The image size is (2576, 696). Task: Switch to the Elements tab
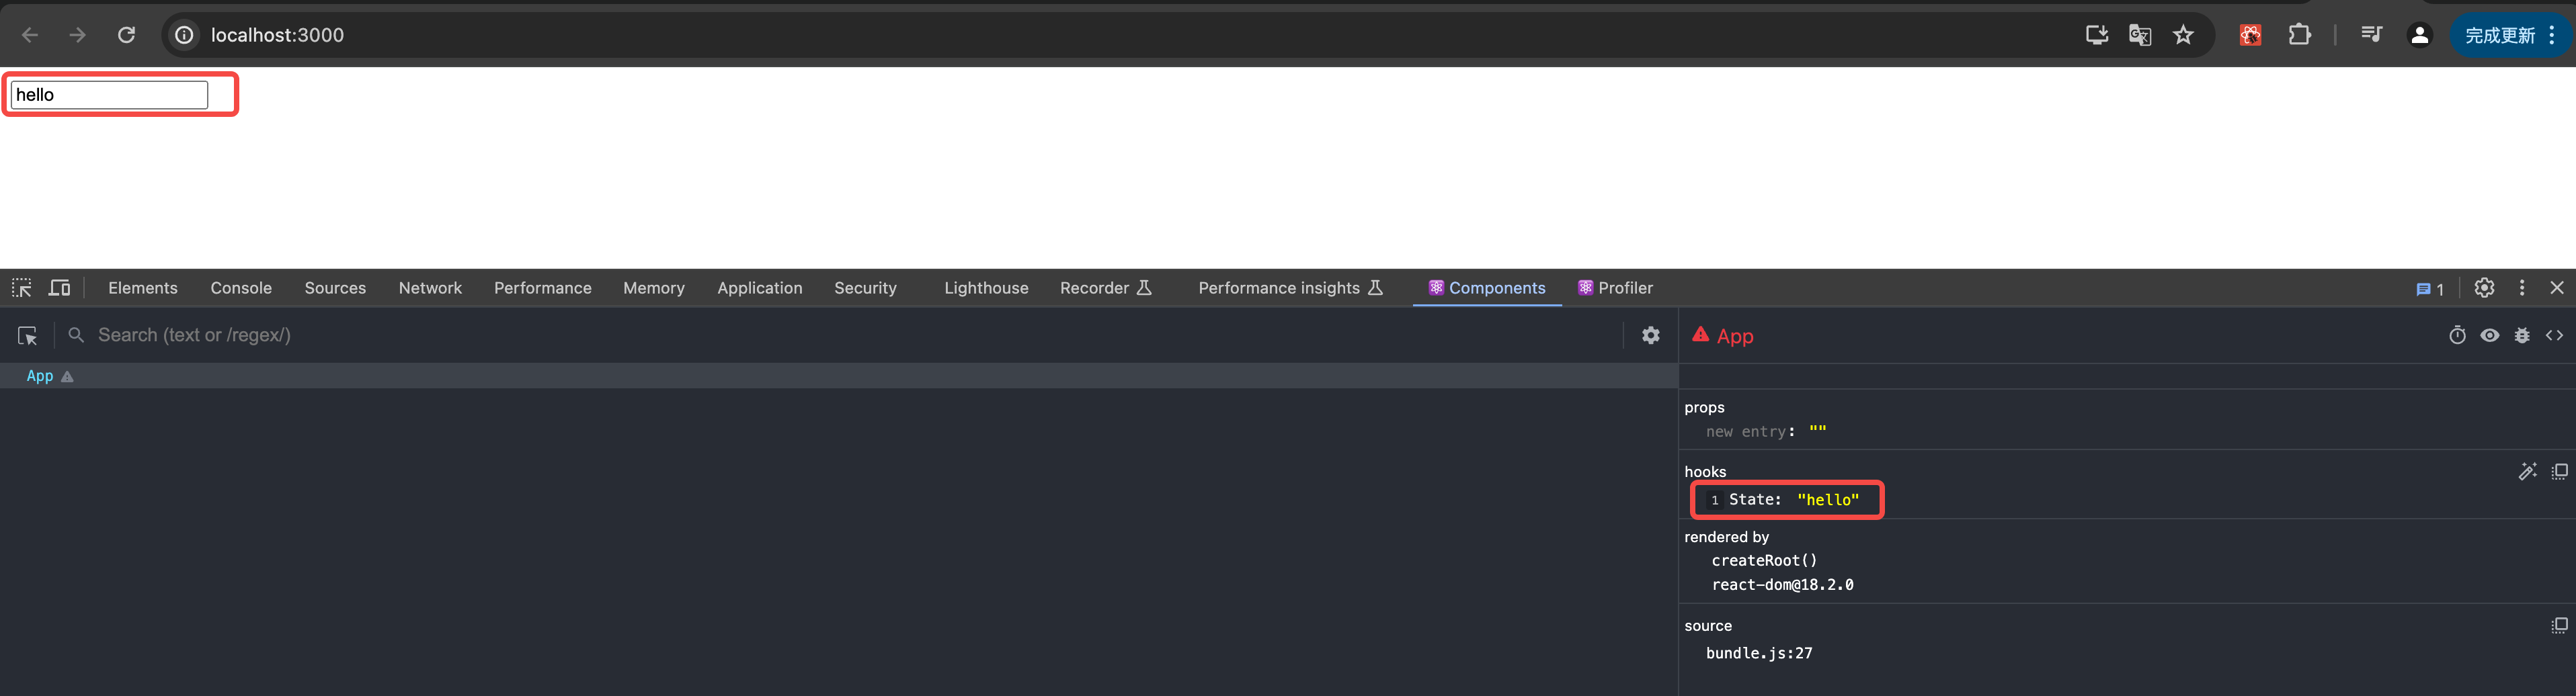[143, 288]
